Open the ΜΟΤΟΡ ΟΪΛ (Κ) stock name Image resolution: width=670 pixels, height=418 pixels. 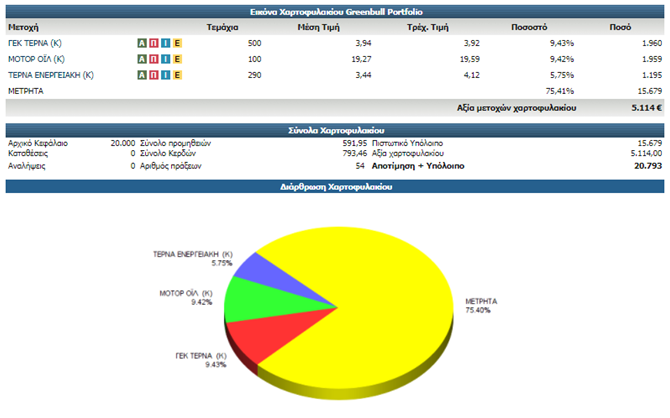37,60
